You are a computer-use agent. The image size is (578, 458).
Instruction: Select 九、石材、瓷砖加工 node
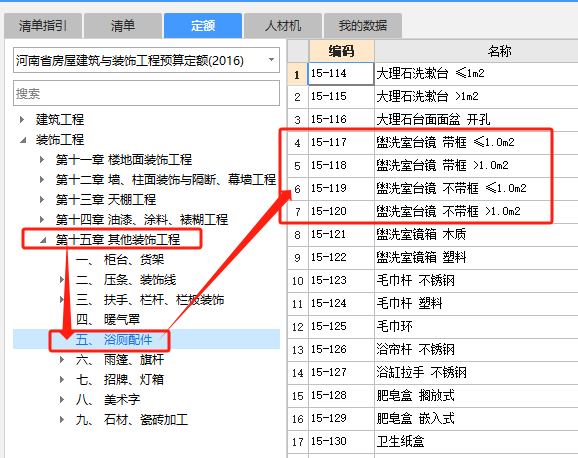point(132,419)
